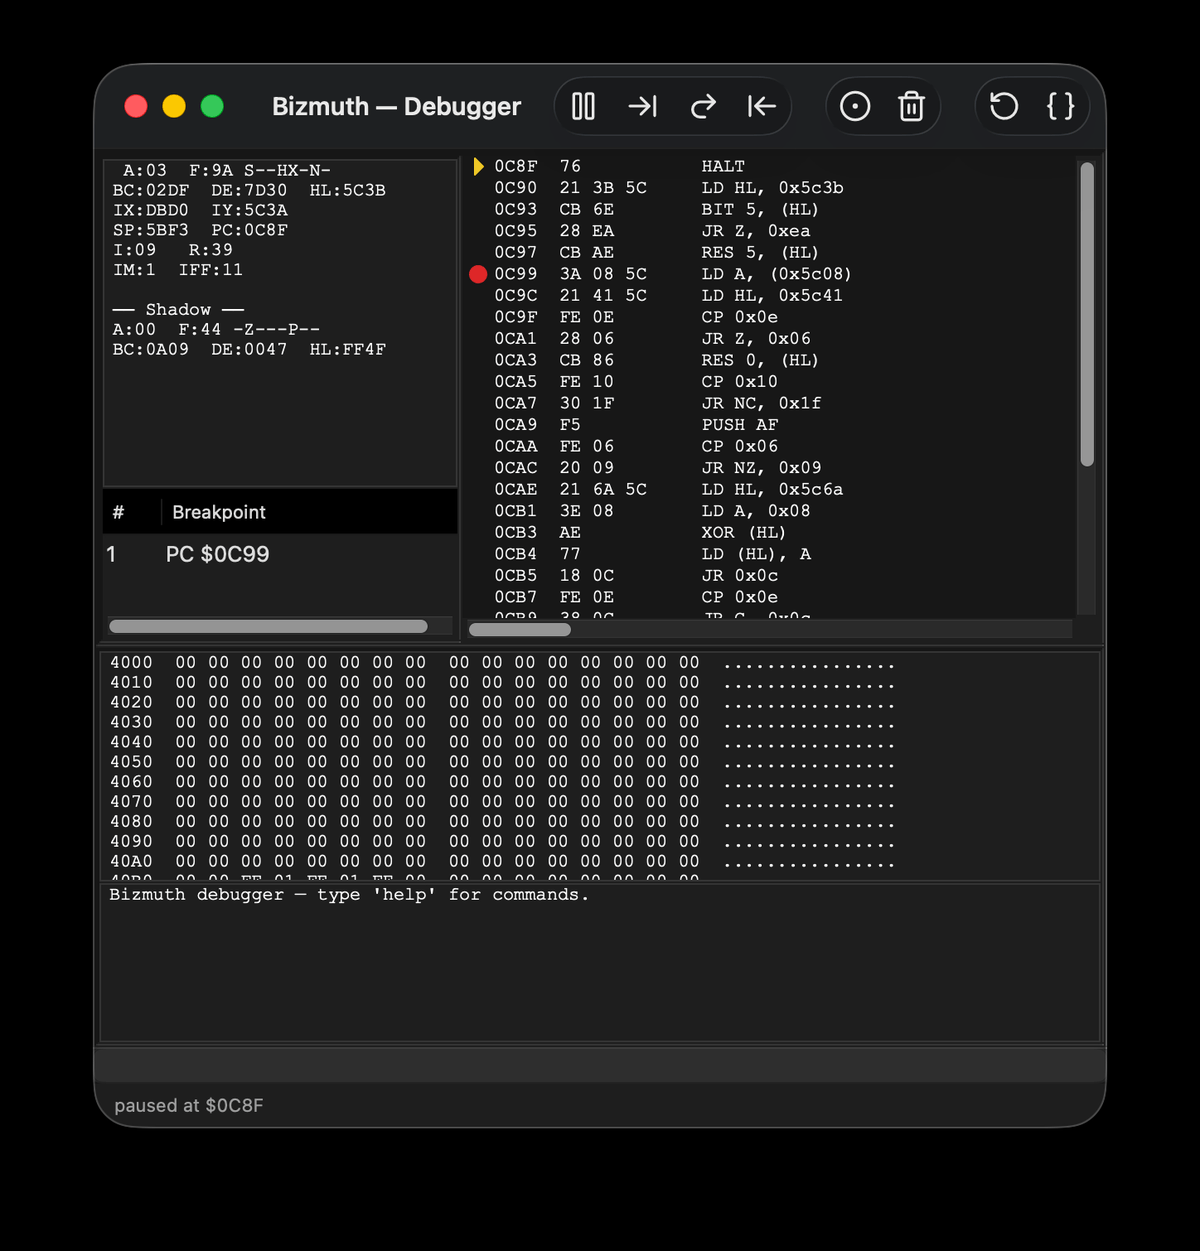The image size is (1200, 1251).
Task: Click the PC:0C8F register value
Action: pos(250,230)
